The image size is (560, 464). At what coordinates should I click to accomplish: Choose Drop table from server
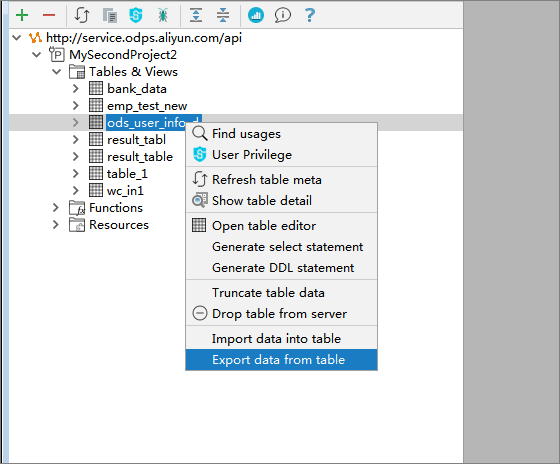pos(281,314)
